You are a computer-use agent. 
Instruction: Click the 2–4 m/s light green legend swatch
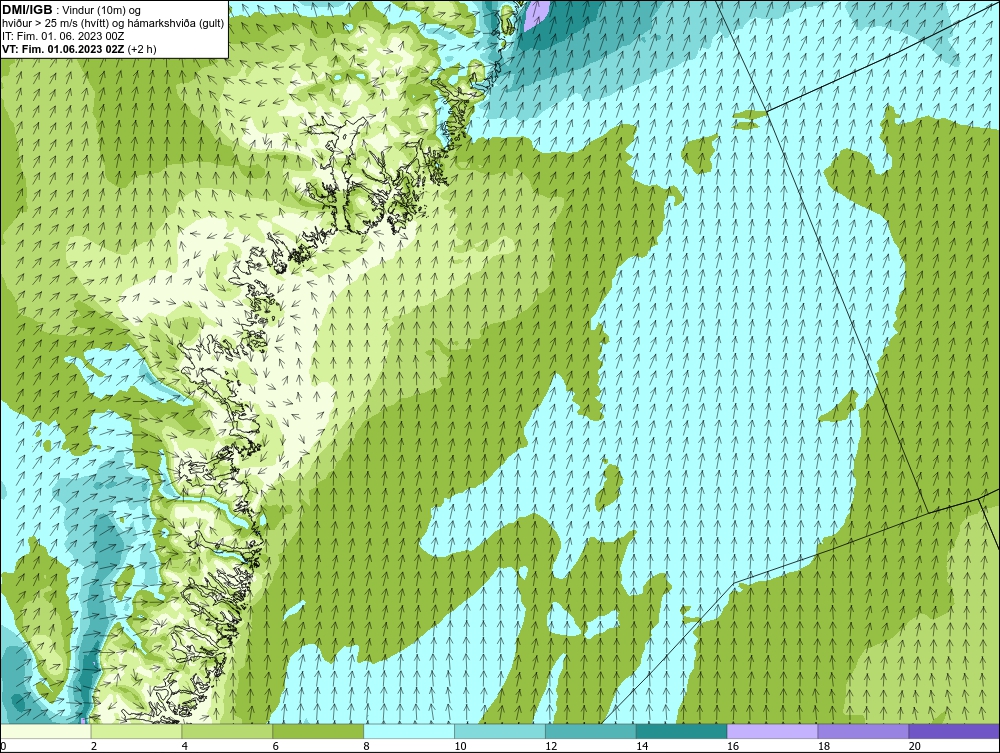point(136,731)
